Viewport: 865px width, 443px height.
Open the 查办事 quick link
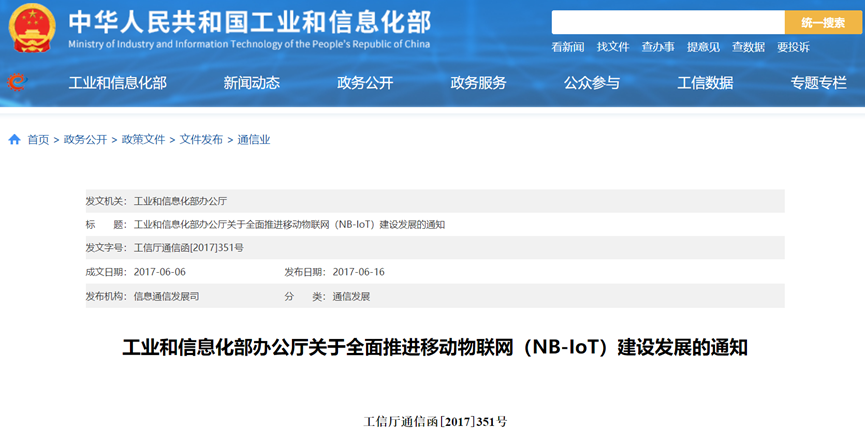click(x=658, y=47)
